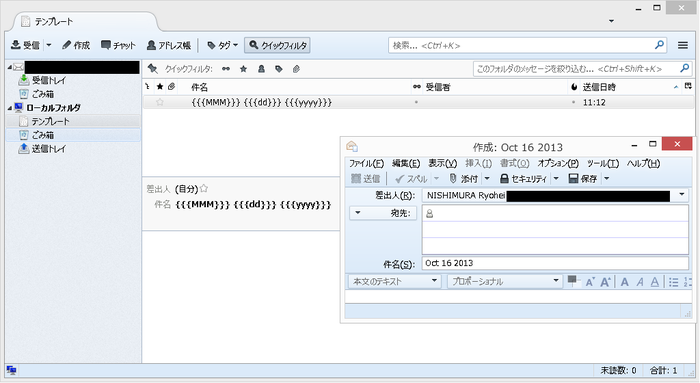The height and width of the screenshot is (383, 700).
Task: Click the 送信 send button
Action: coord(365,179)
